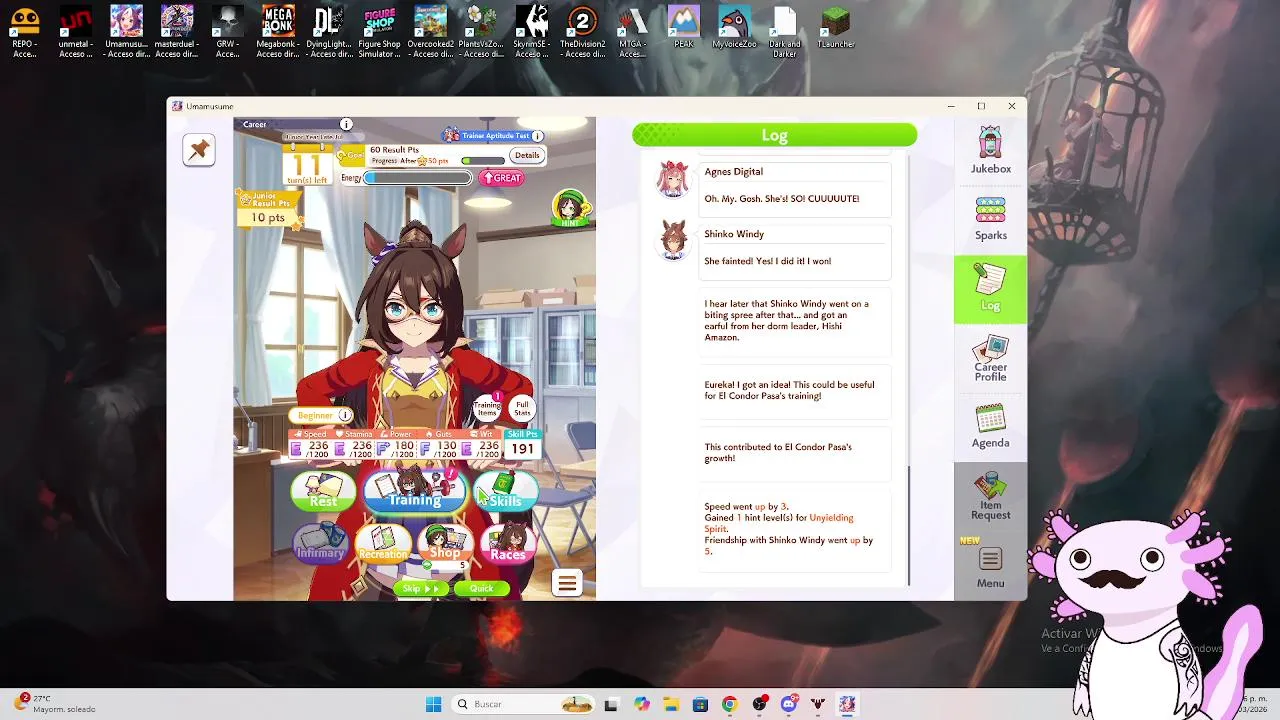1280x720 pixels.
Task: Open the Figure Shop Simulator shortcut
Action: (380, 31)
